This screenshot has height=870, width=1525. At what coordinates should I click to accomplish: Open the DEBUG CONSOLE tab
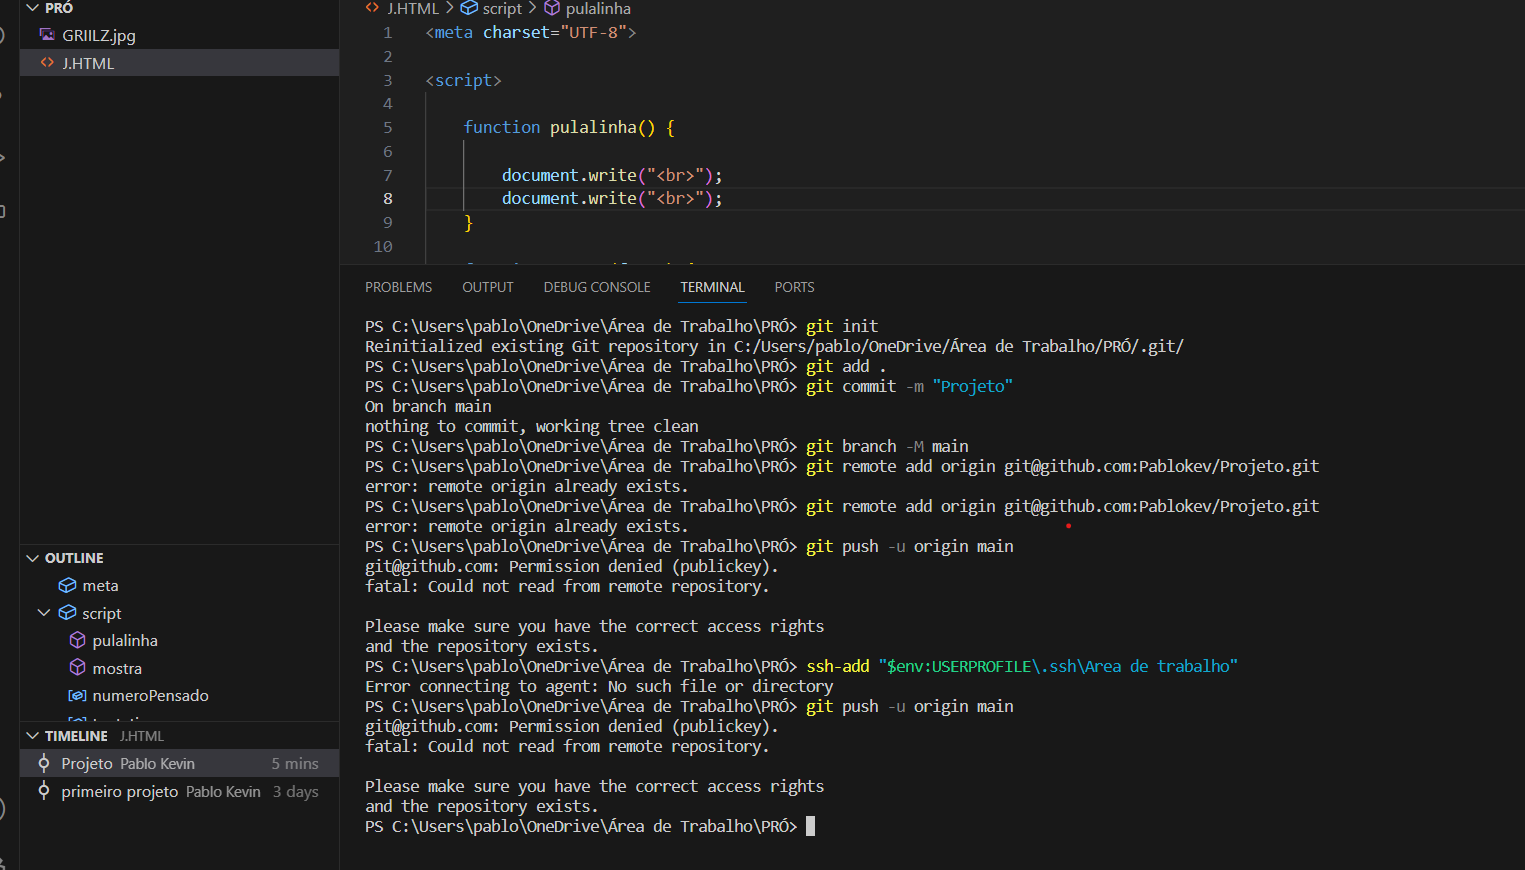[597, 287]
